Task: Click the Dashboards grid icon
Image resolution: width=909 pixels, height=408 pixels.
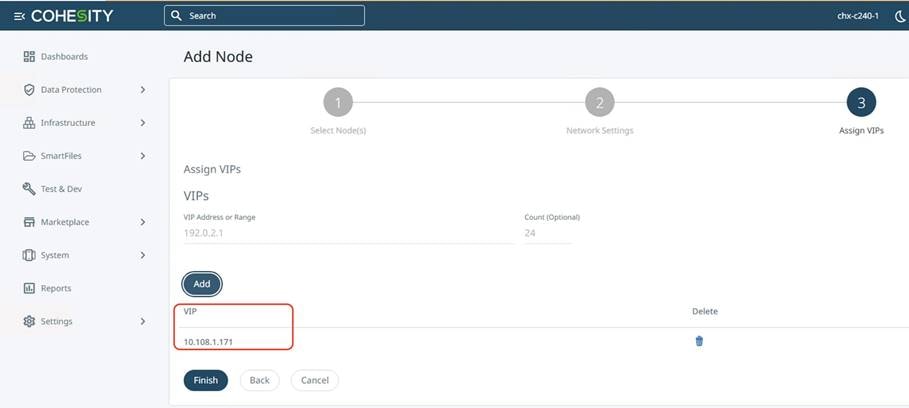Action: click(29, 56)
